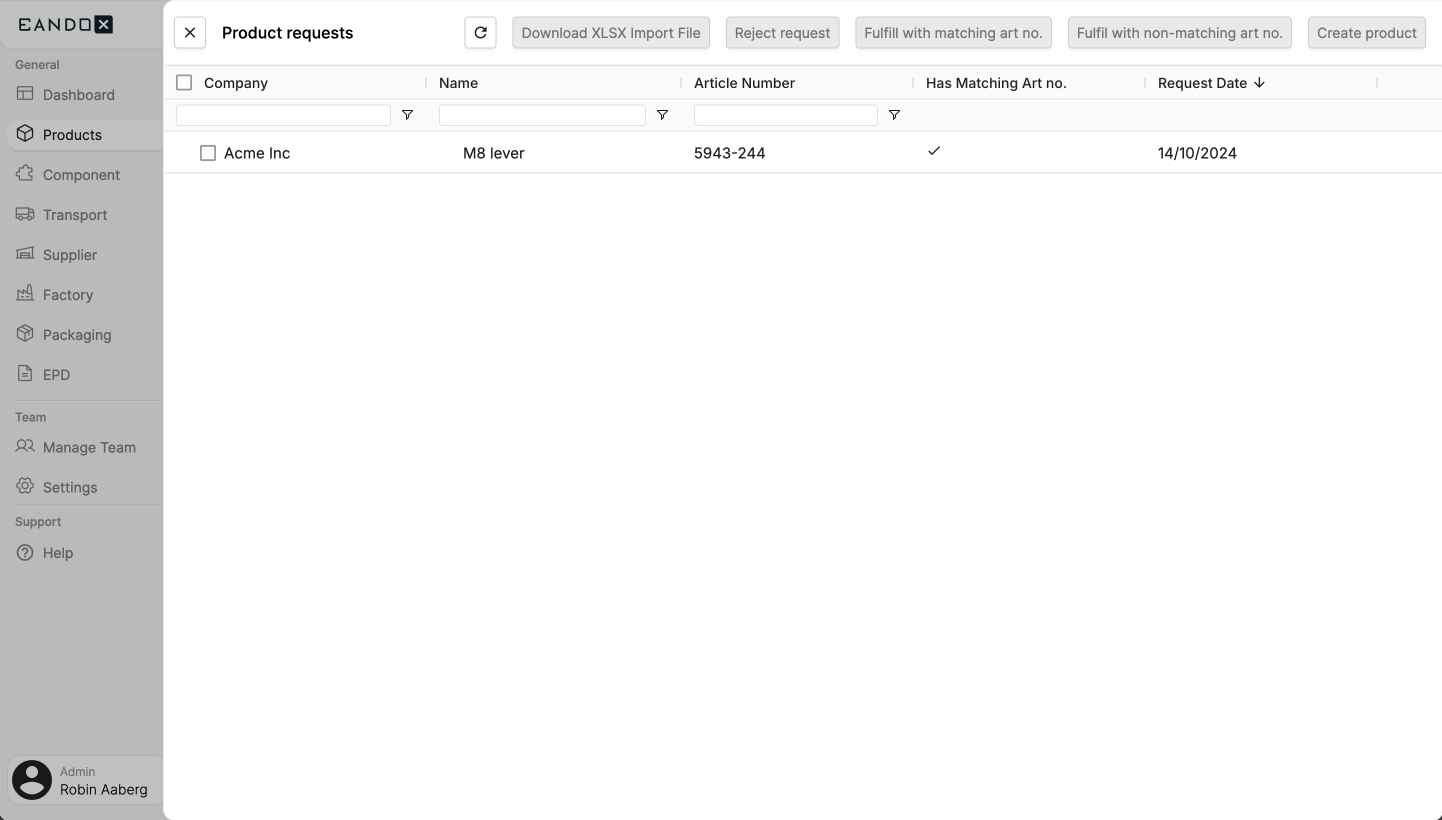Viewport: 1442px width, 820px height.
Task: Open the Factory page
Action: 66,294
